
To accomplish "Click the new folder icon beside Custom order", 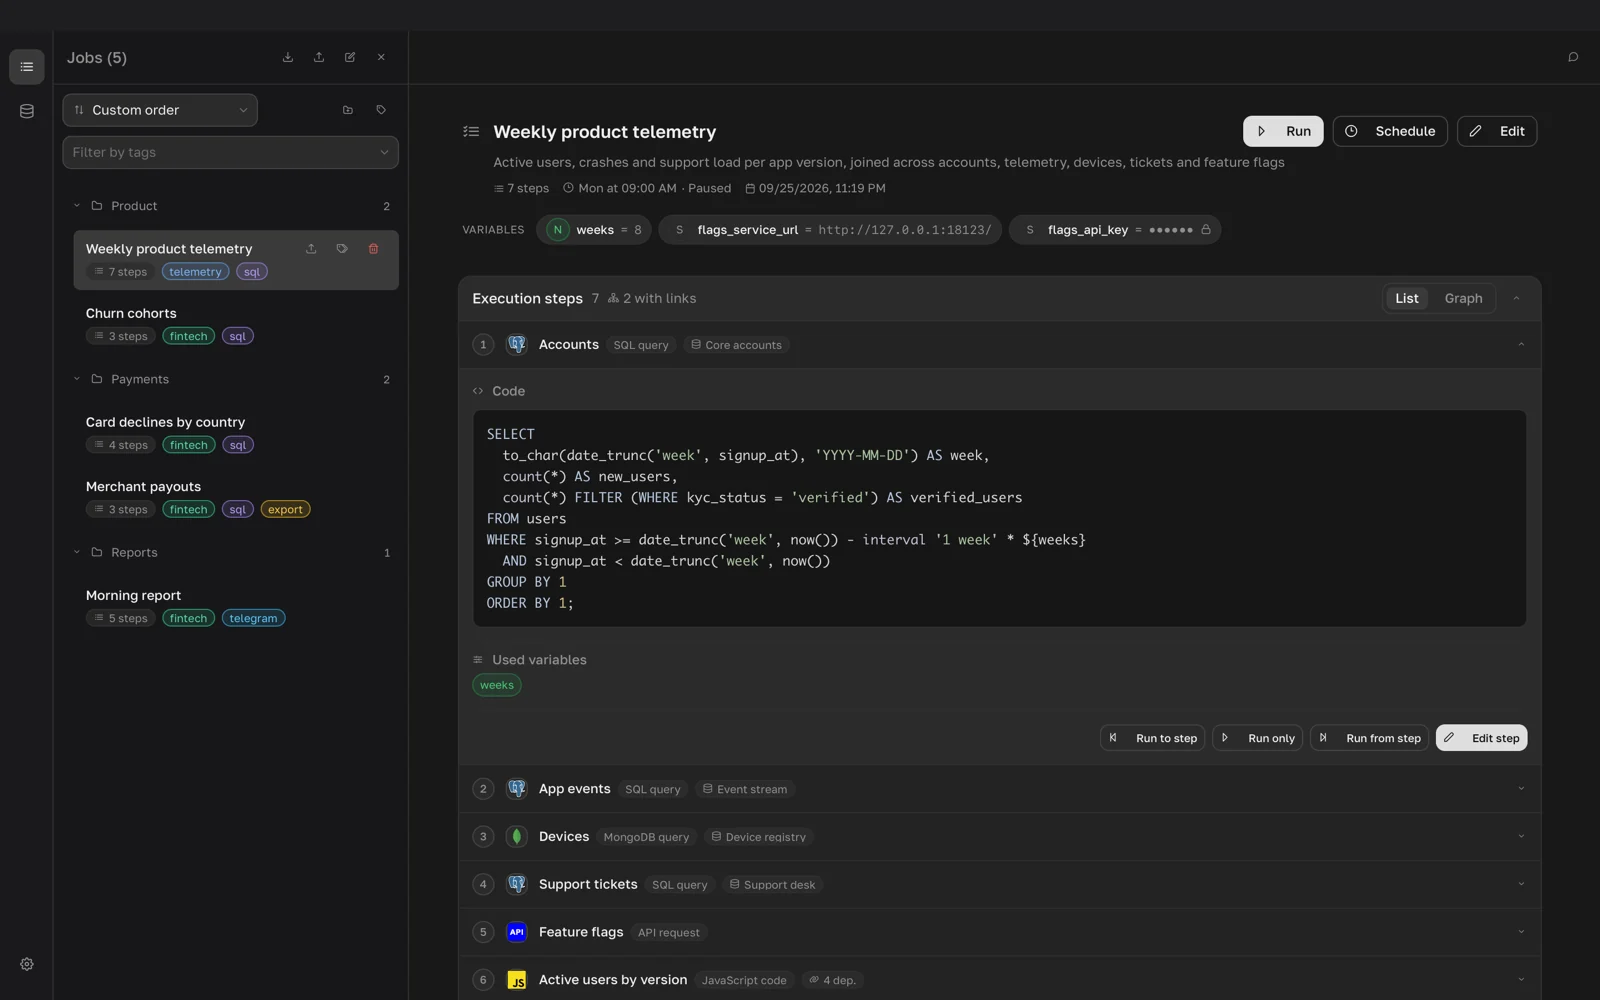I will 348,110.
